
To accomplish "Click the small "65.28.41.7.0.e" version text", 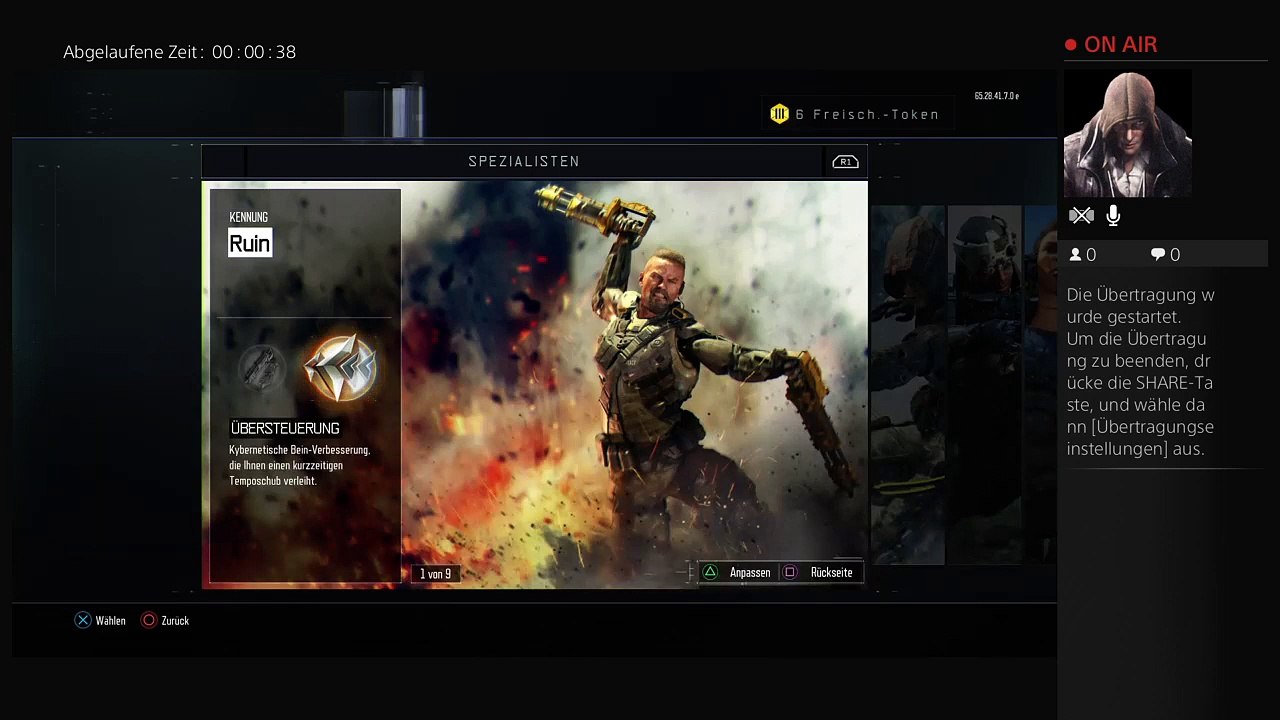I will coord(997,96).
